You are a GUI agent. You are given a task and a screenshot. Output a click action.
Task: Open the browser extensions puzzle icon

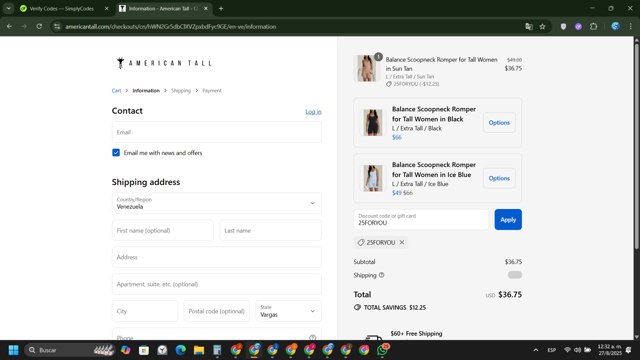pyautogui.click(x=593, y=27)
